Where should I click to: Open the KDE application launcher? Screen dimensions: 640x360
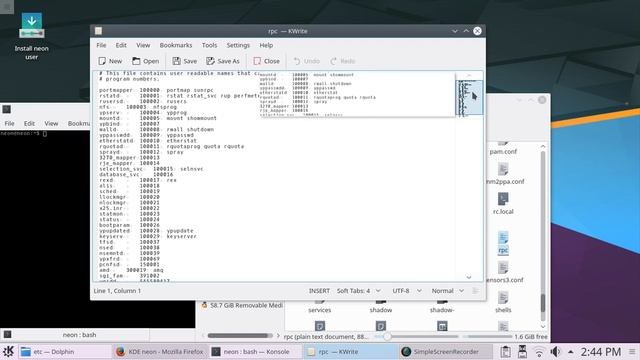(8, 351)
